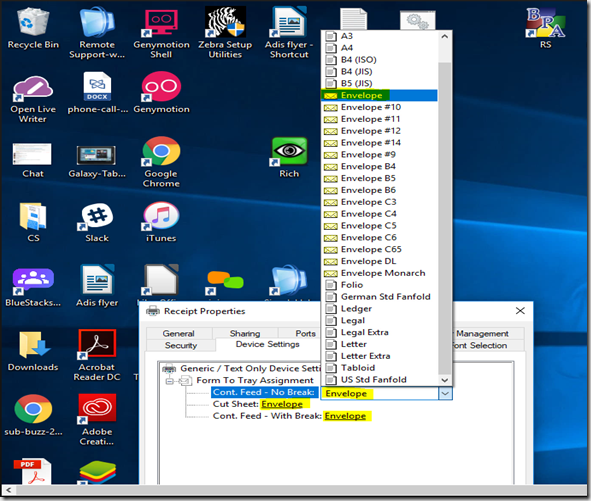This screenshot has width=591, height=501.
Task: Open the Zebra Setup Utilities icon
Action: tap(225, 33)
